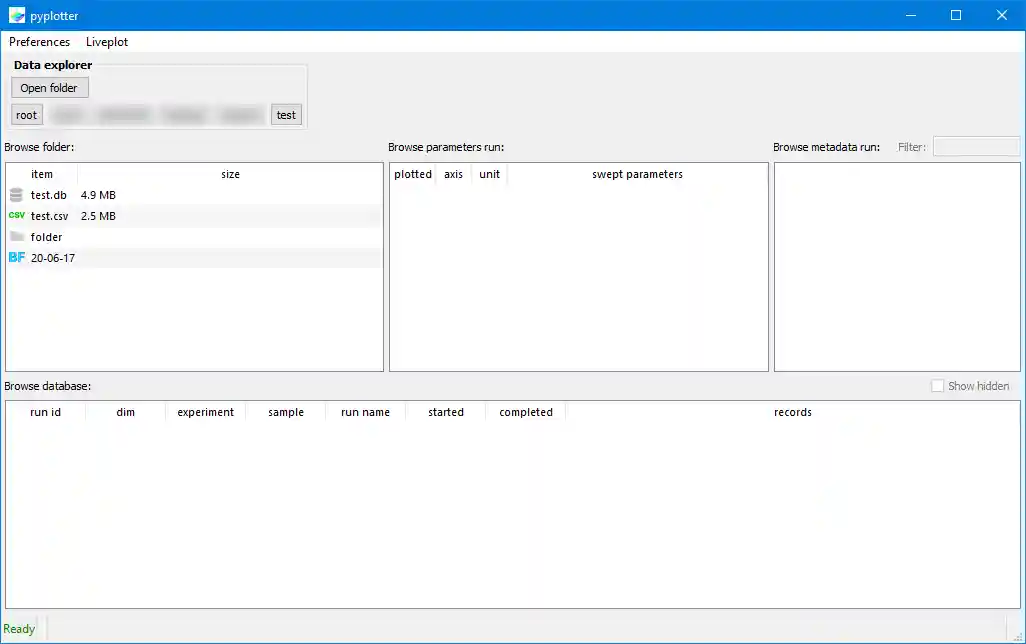
Task: Select the 20-06-17 folder entry
Action: [53, 258]
